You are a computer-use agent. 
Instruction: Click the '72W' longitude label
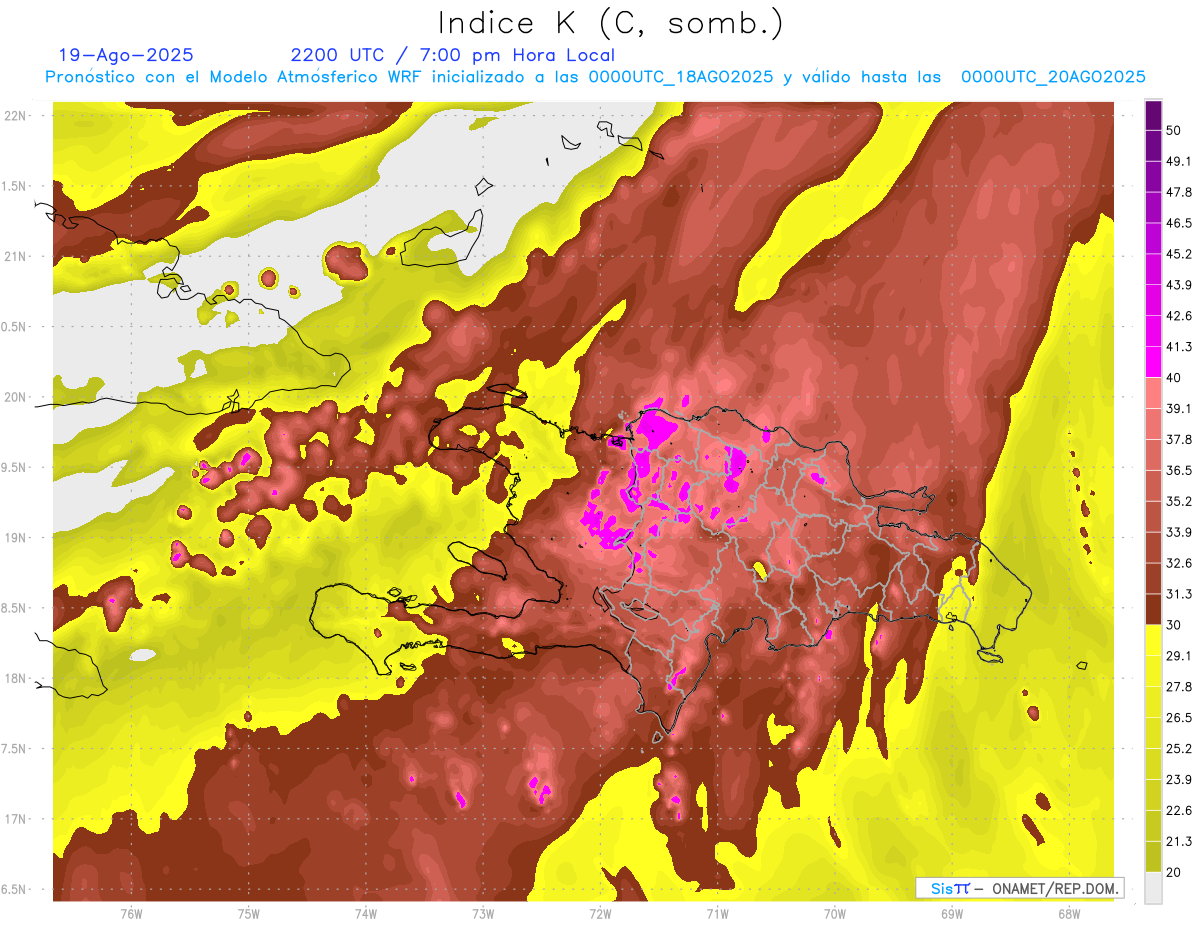(600, 914)
